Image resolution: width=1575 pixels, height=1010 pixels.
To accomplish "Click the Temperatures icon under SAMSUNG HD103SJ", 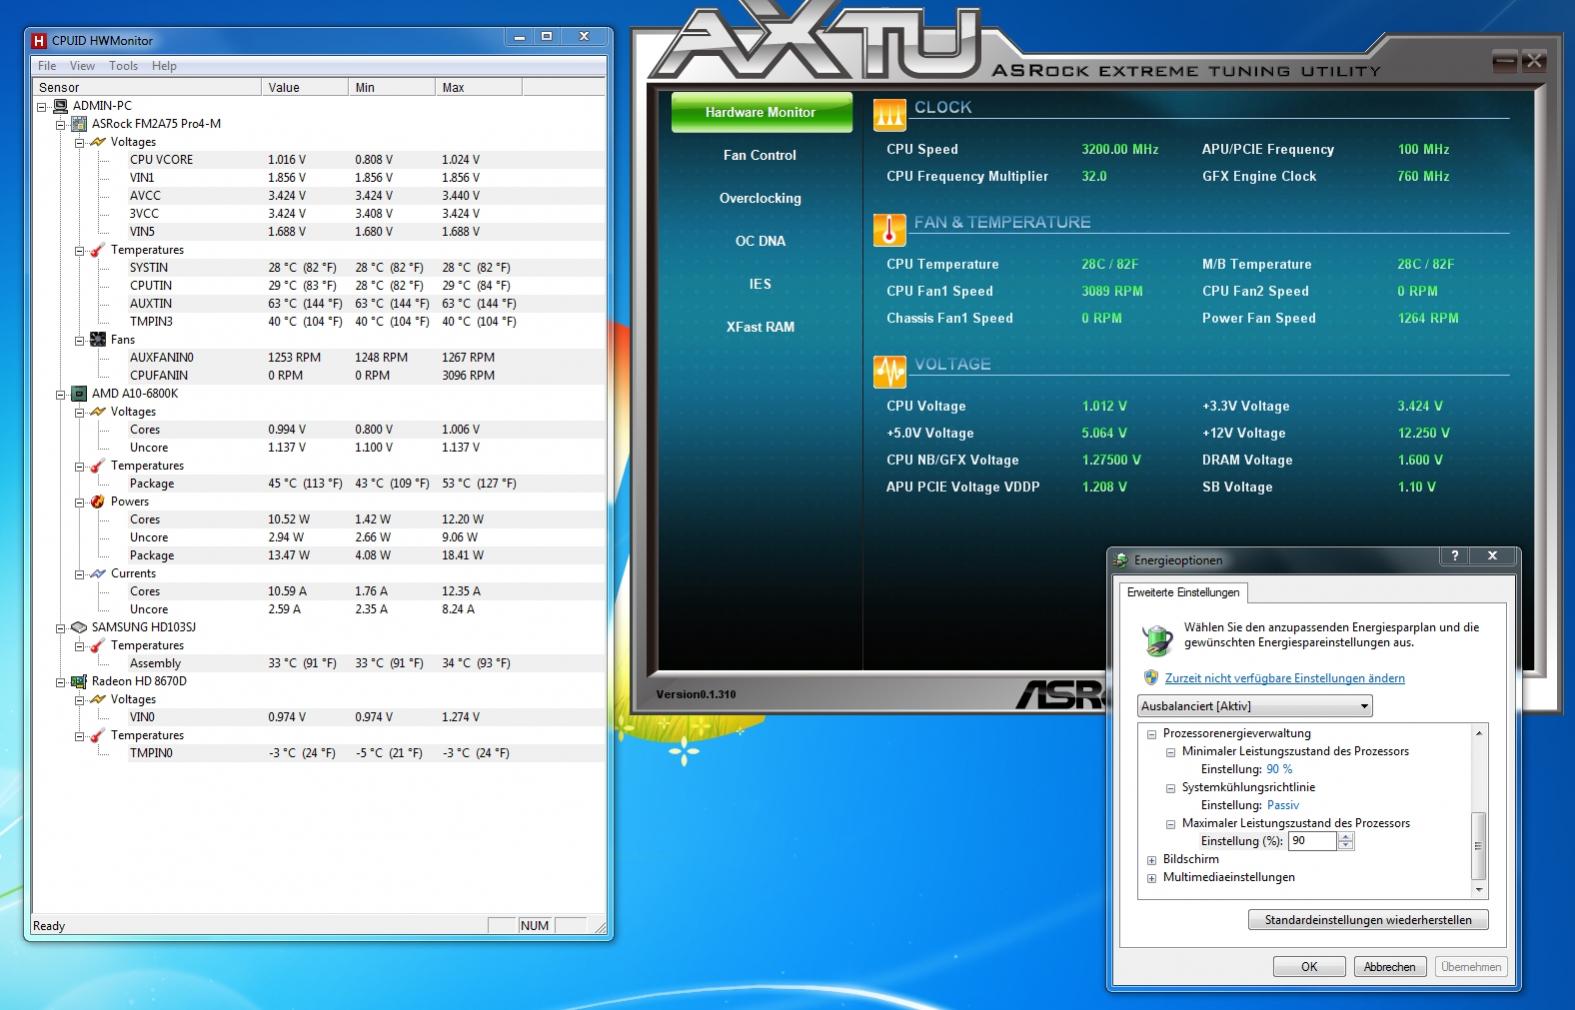I will coord(98,646).
